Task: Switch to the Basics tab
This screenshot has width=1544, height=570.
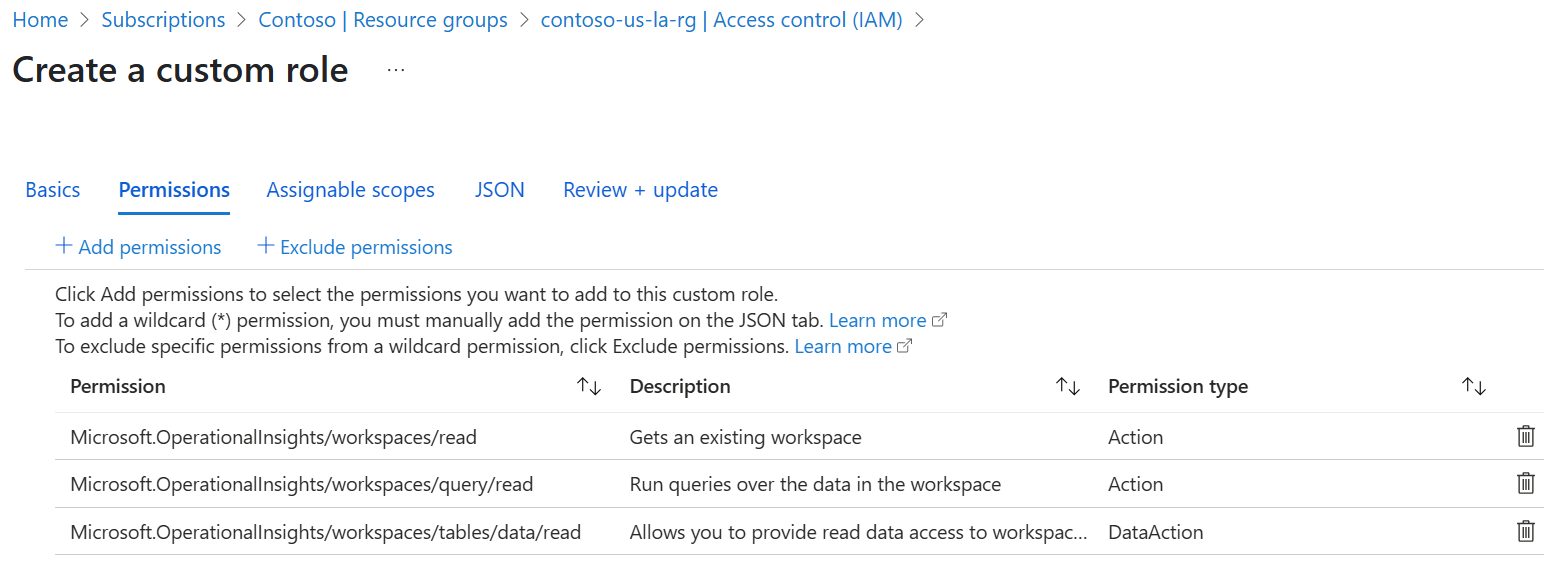Action: pos(53,190)
